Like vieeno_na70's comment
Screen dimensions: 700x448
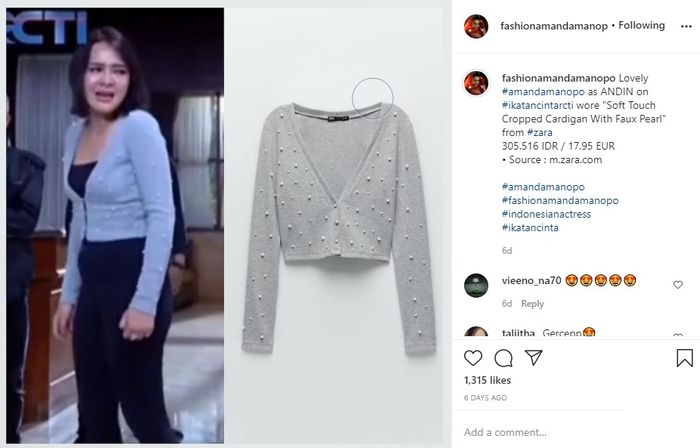[678, 285]
